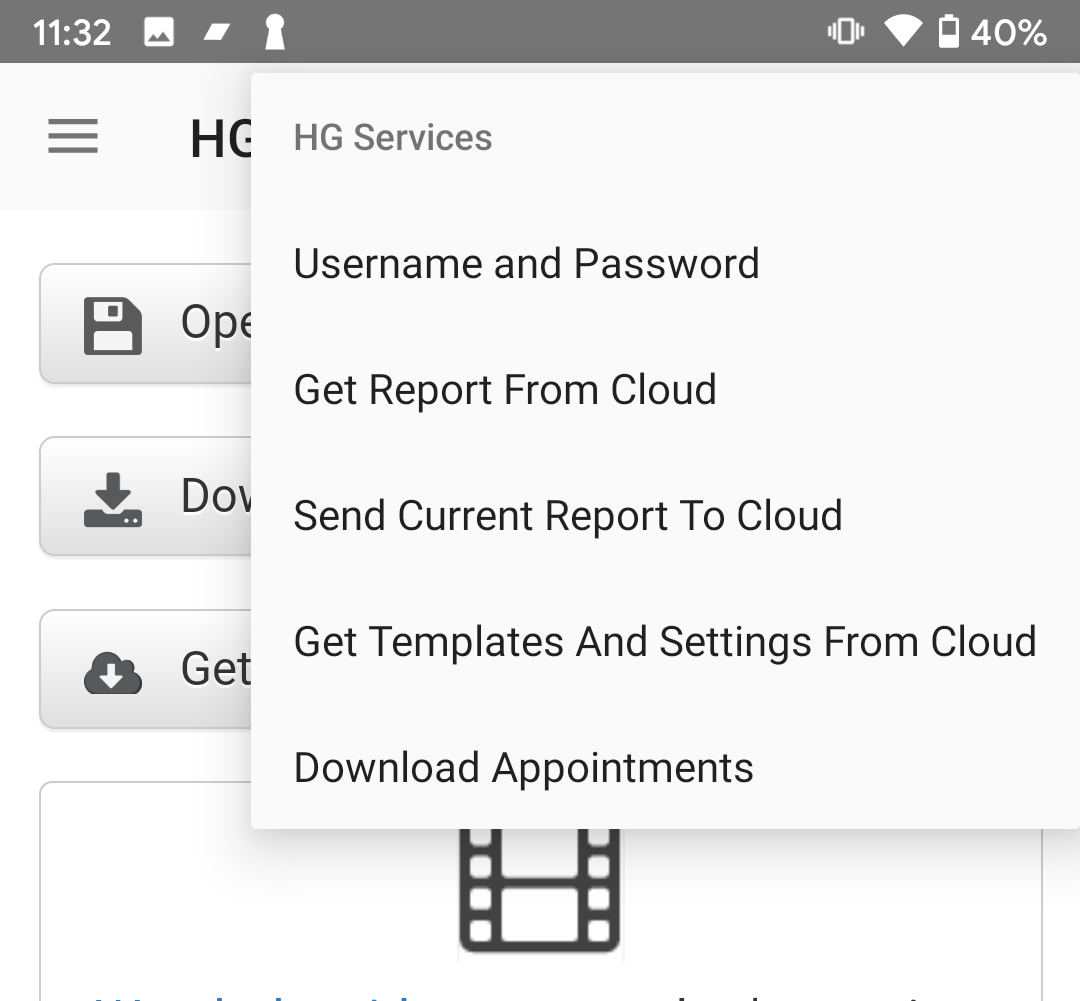1080x1001 pixels.
Task: Choose Get Report From Cloud
Action: [x=505, y=390]
